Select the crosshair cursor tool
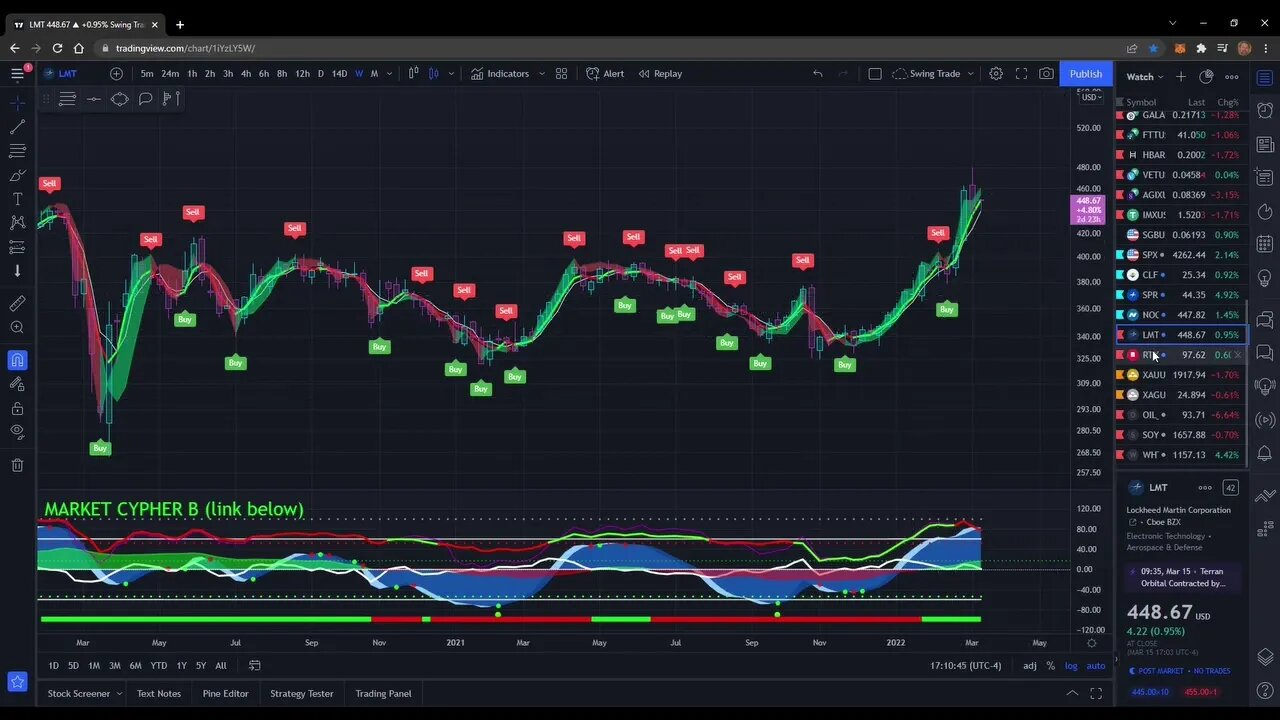The width and height of the screenshot is (1280, 720). (17, 103)
